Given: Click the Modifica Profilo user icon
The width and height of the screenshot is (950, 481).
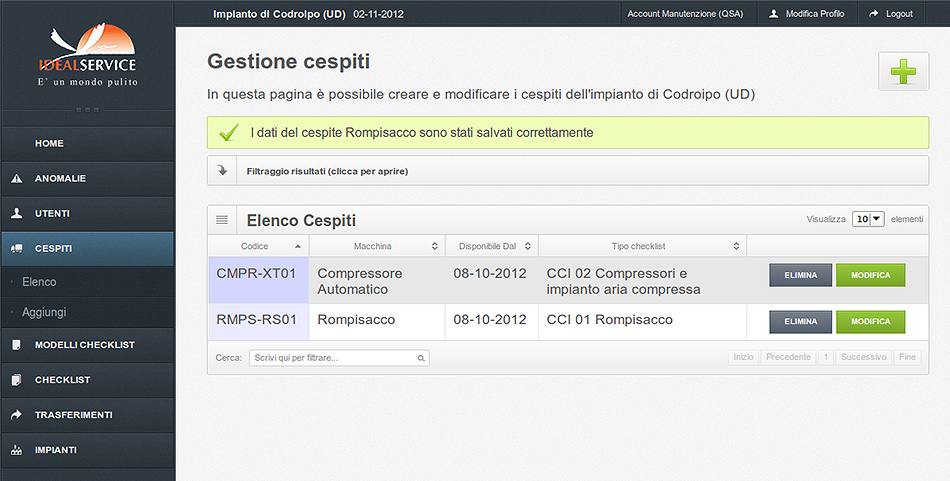Looking at the screenshot, I should (774, 13).
